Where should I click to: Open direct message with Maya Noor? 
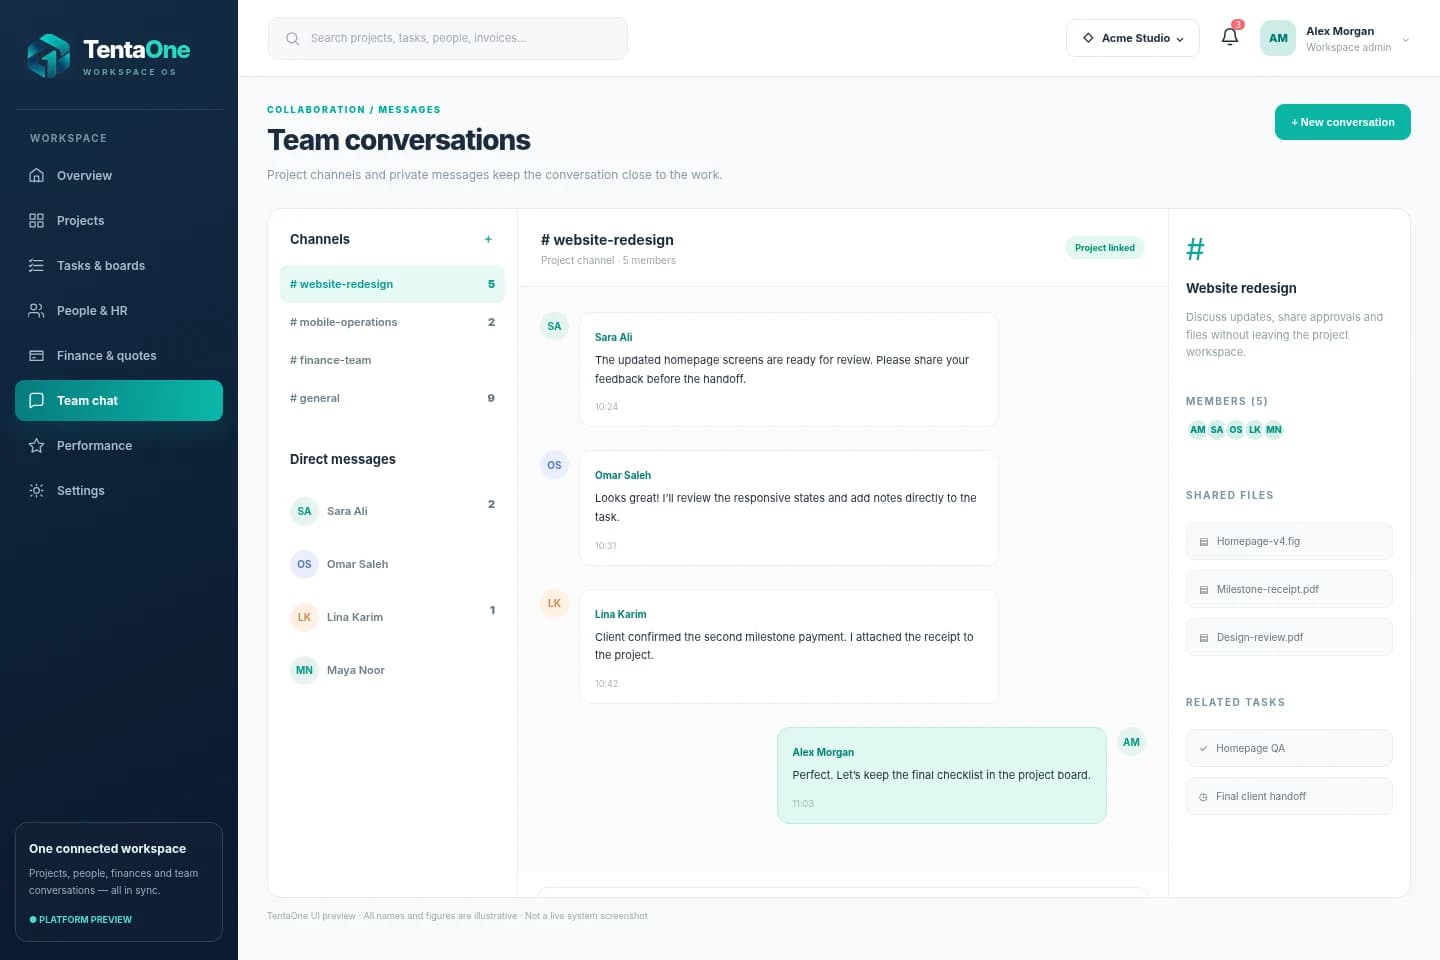[392, 670]
